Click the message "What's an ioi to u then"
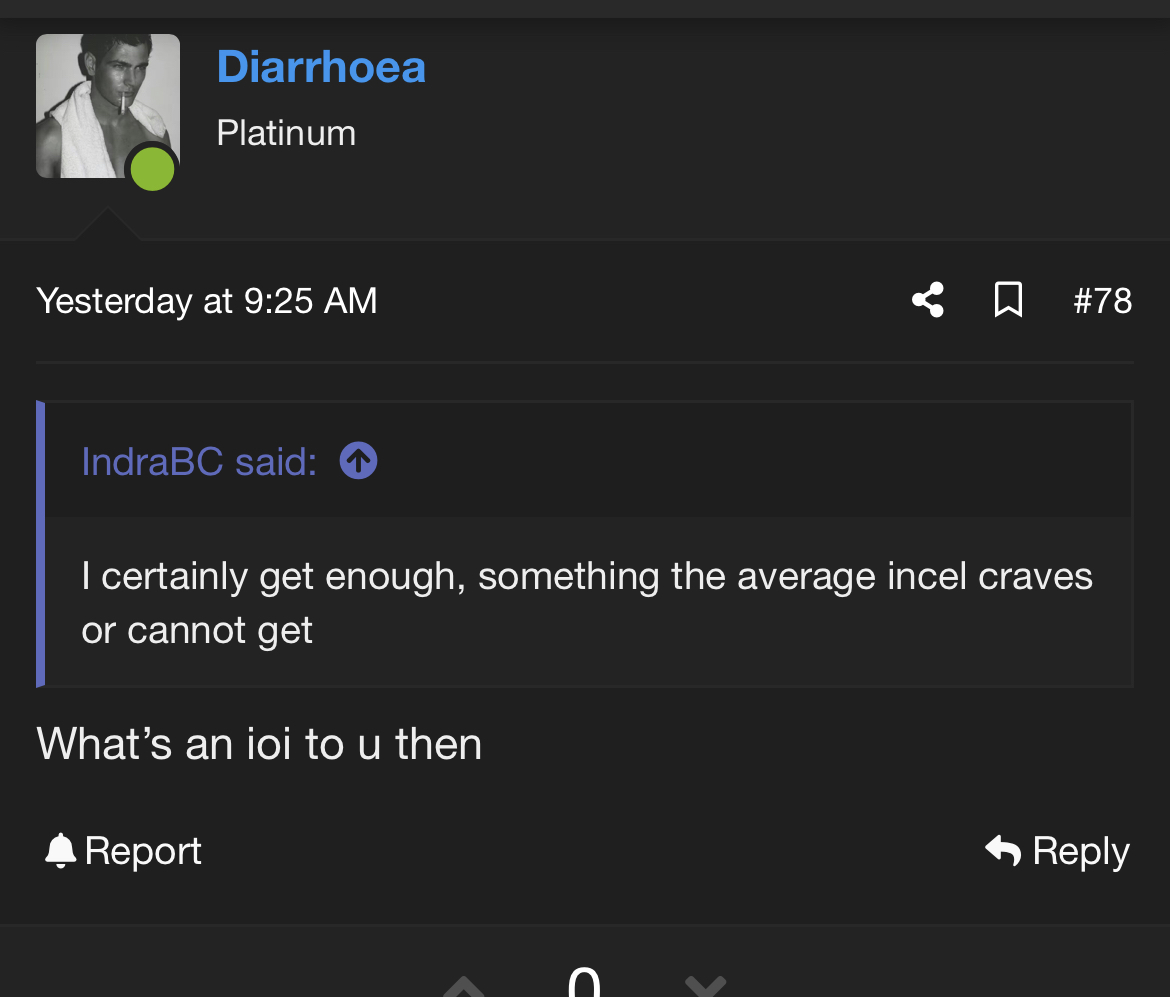 click(x=259, y=744)
